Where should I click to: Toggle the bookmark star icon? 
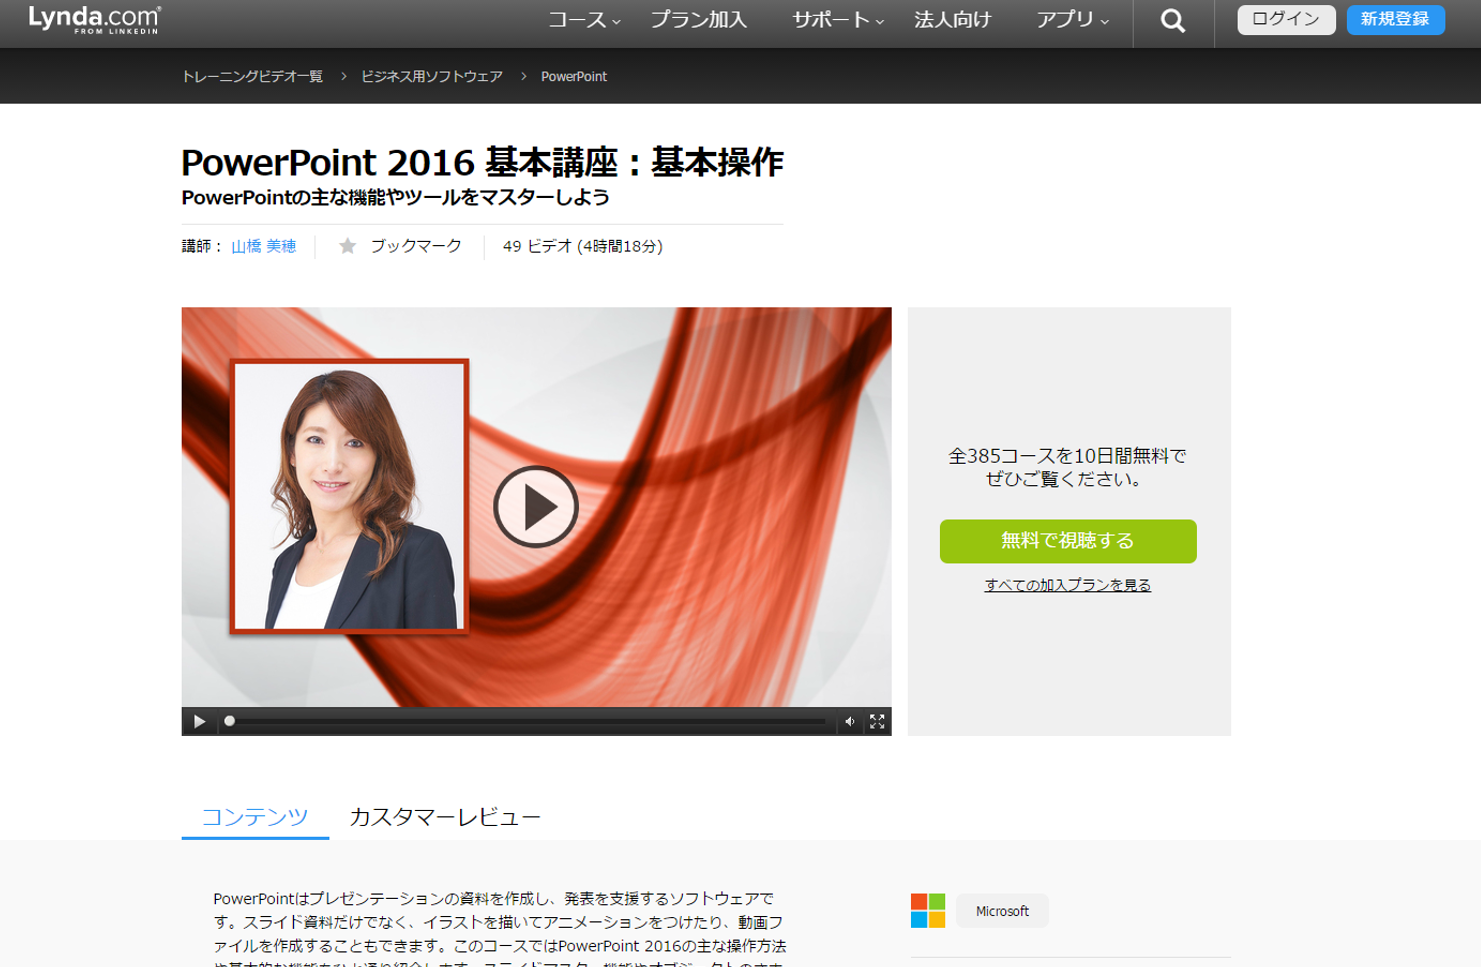(x=347, y=246)
